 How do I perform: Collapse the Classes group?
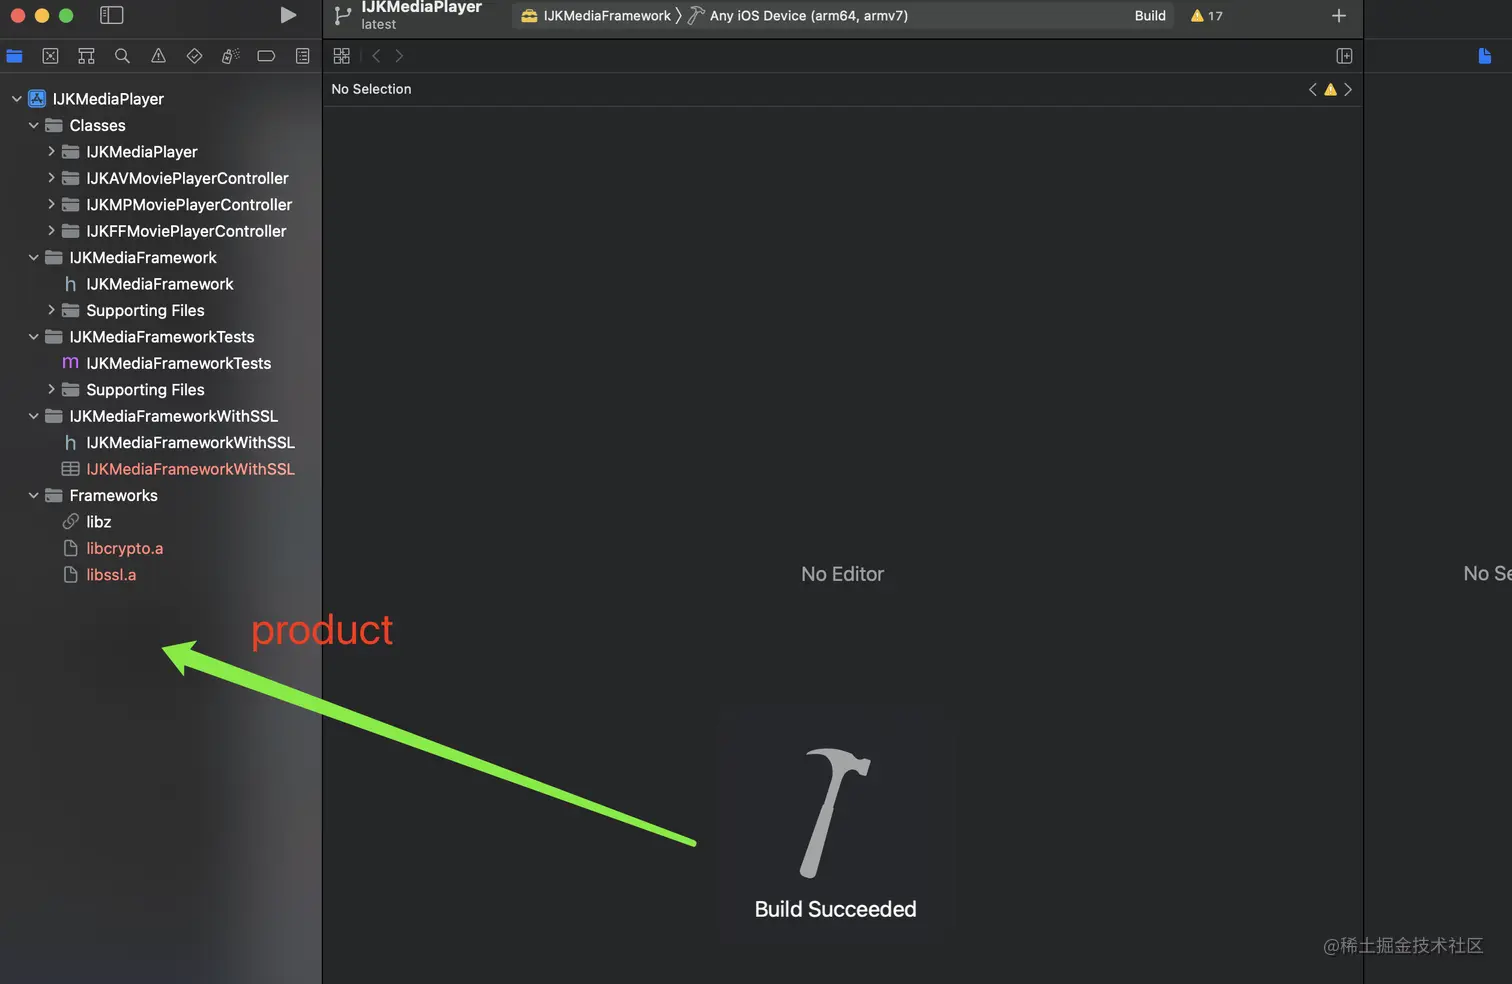[33, 125]
